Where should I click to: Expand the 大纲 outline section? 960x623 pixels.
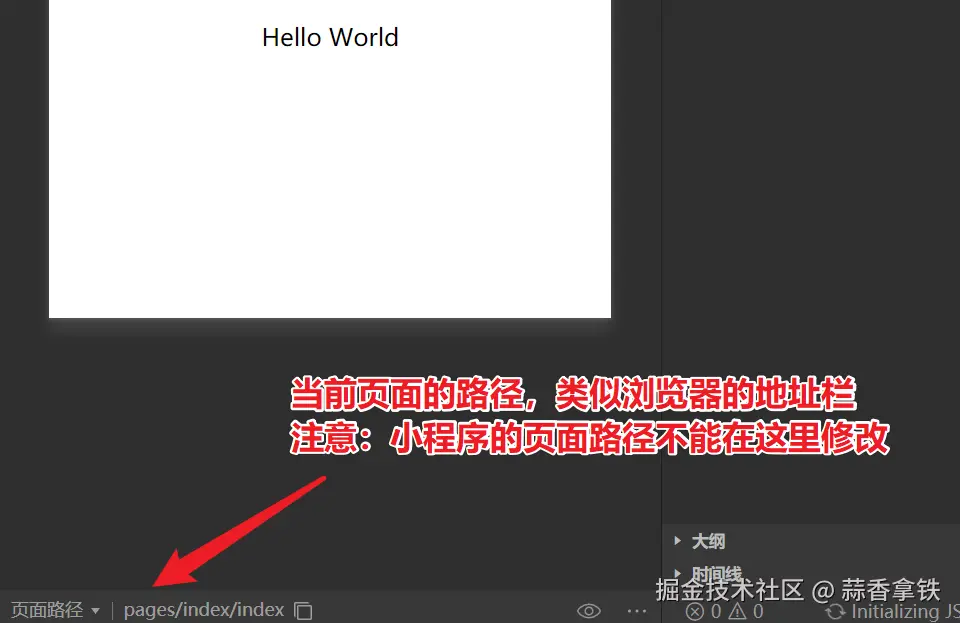click(707, 540)
